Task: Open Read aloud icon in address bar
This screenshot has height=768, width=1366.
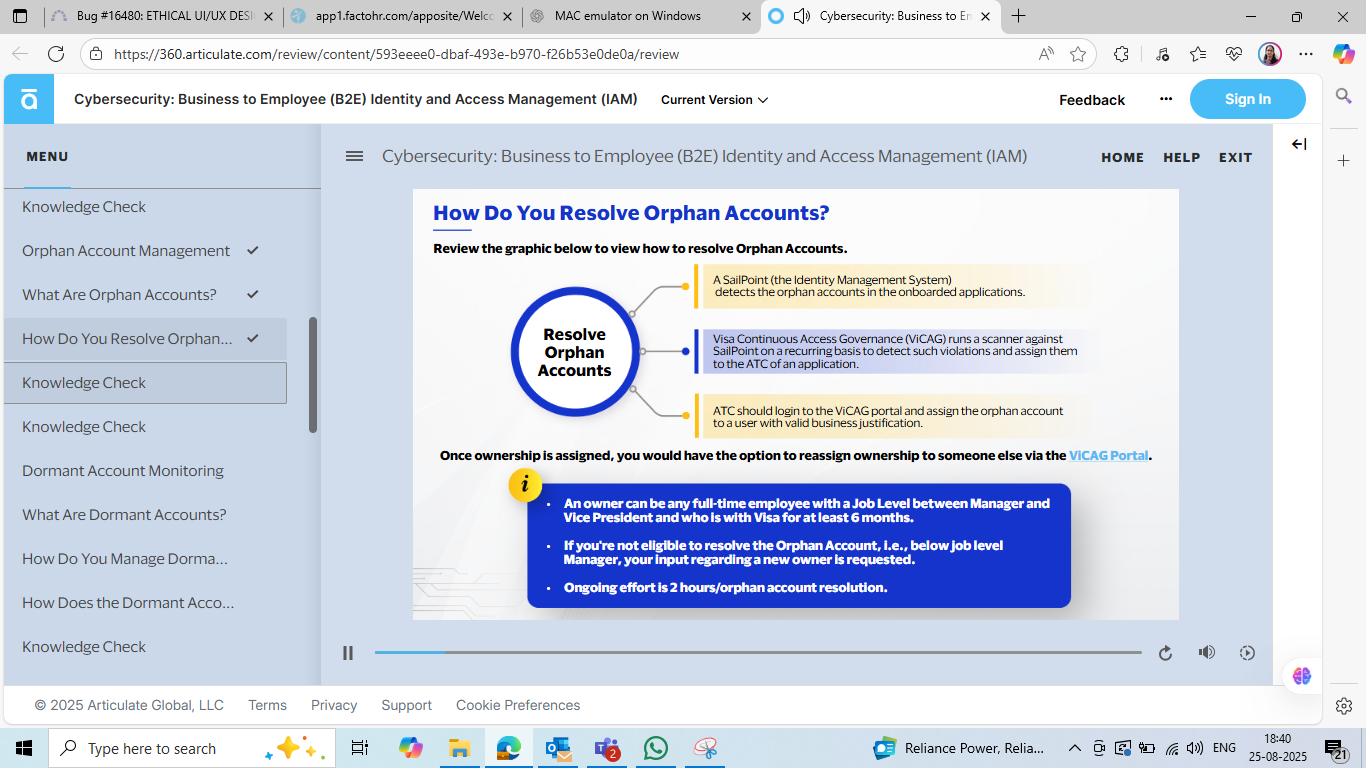Action: coord(1046,54)
